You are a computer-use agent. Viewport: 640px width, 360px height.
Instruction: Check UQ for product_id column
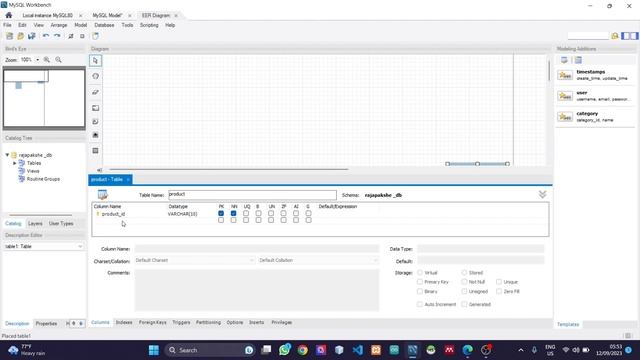coord(246,213)
